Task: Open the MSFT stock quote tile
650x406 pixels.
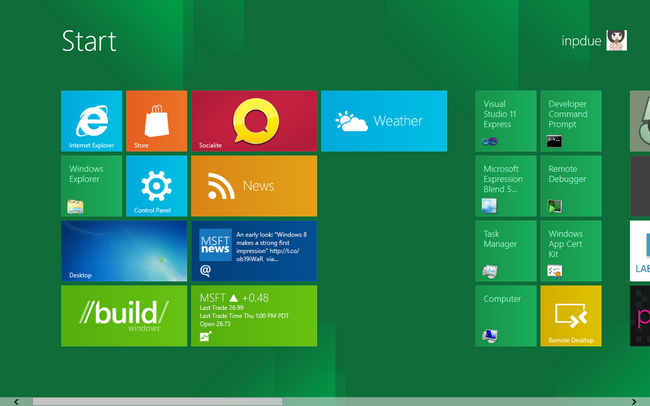Action: point(254,316)
